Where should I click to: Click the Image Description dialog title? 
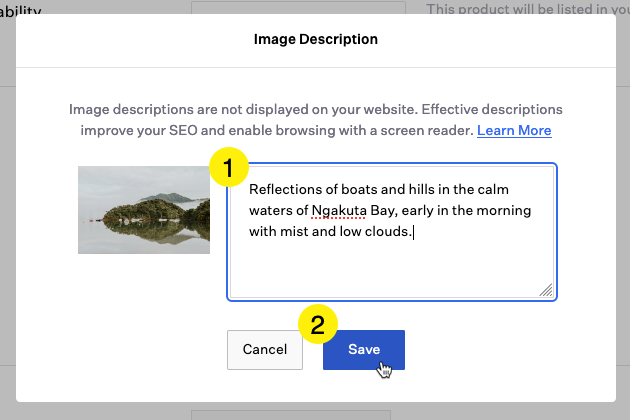click(x=316, y=40)
